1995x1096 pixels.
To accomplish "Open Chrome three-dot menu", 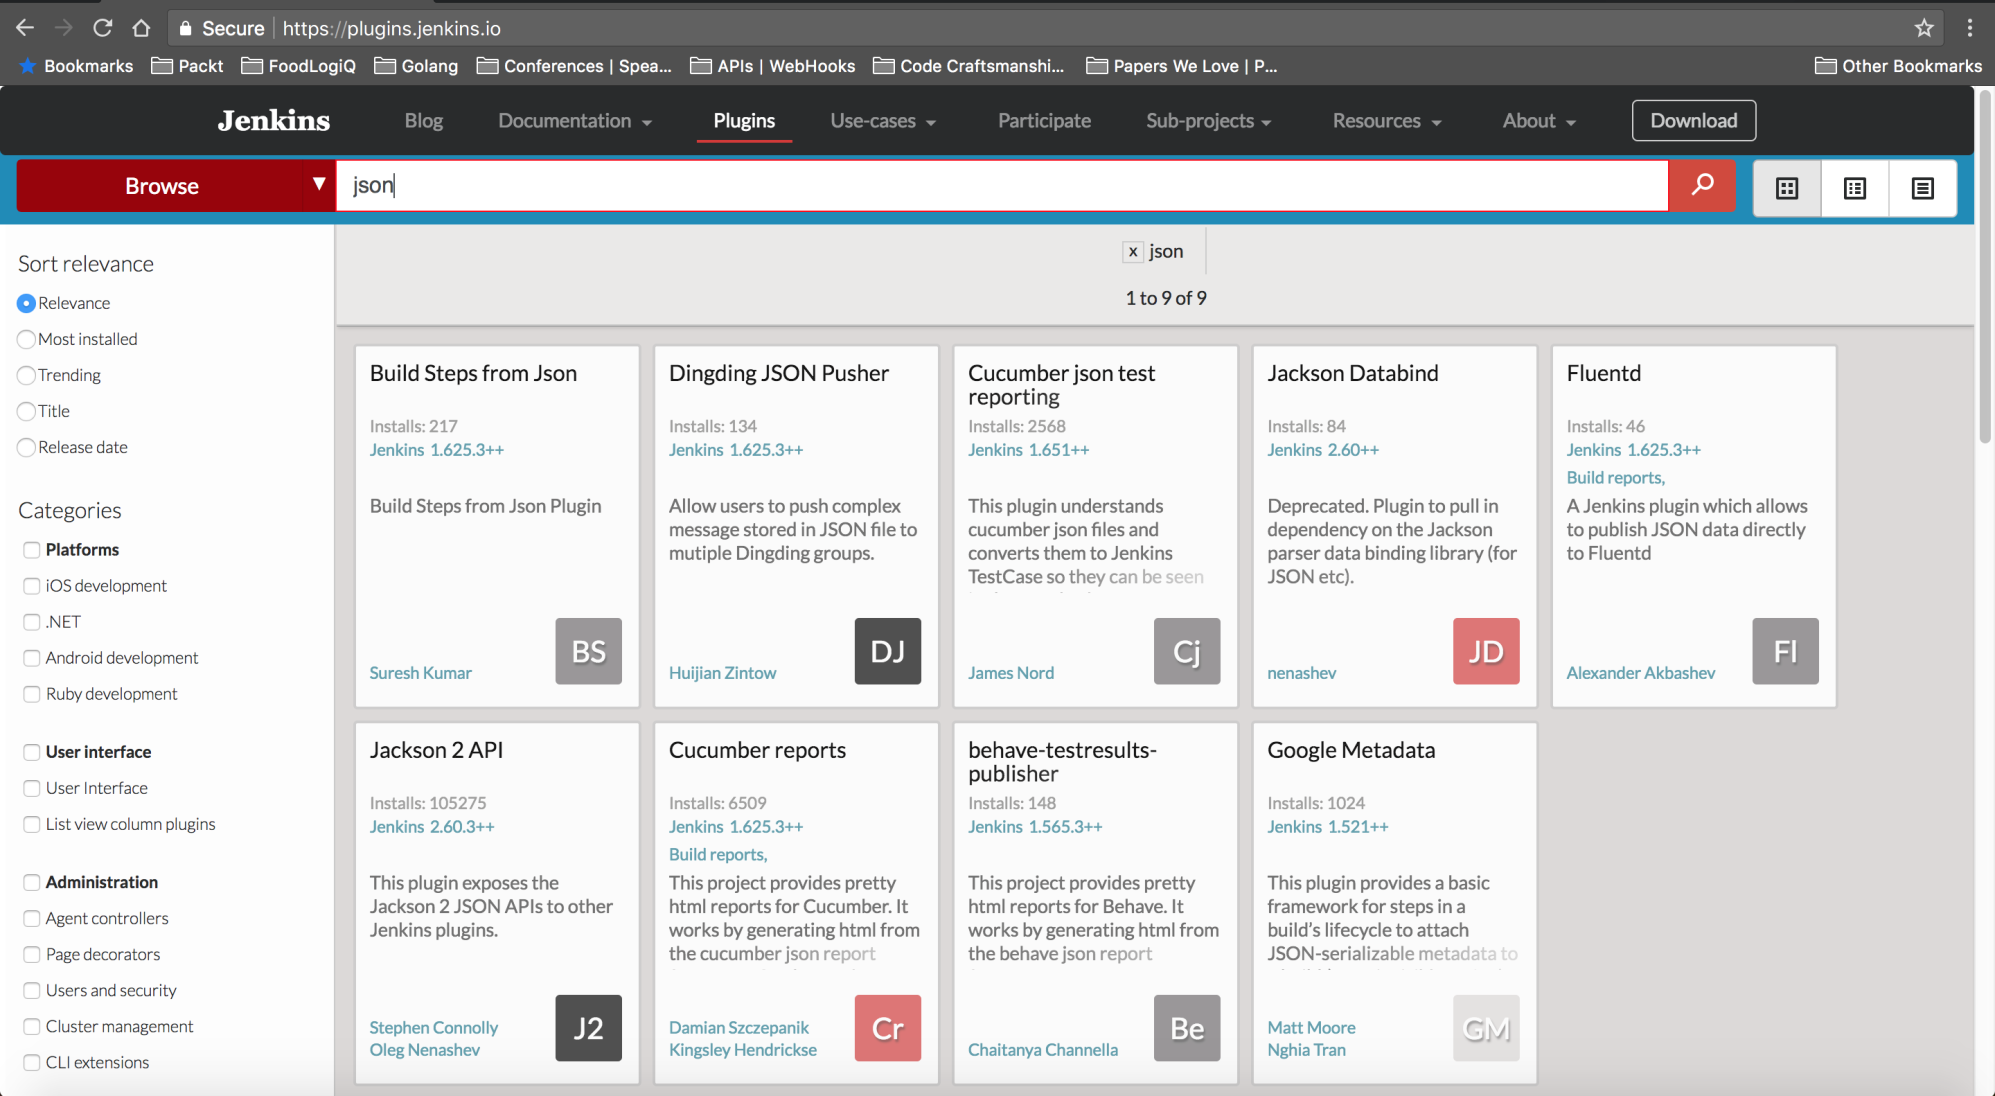I will click(x=1970, y=28).
